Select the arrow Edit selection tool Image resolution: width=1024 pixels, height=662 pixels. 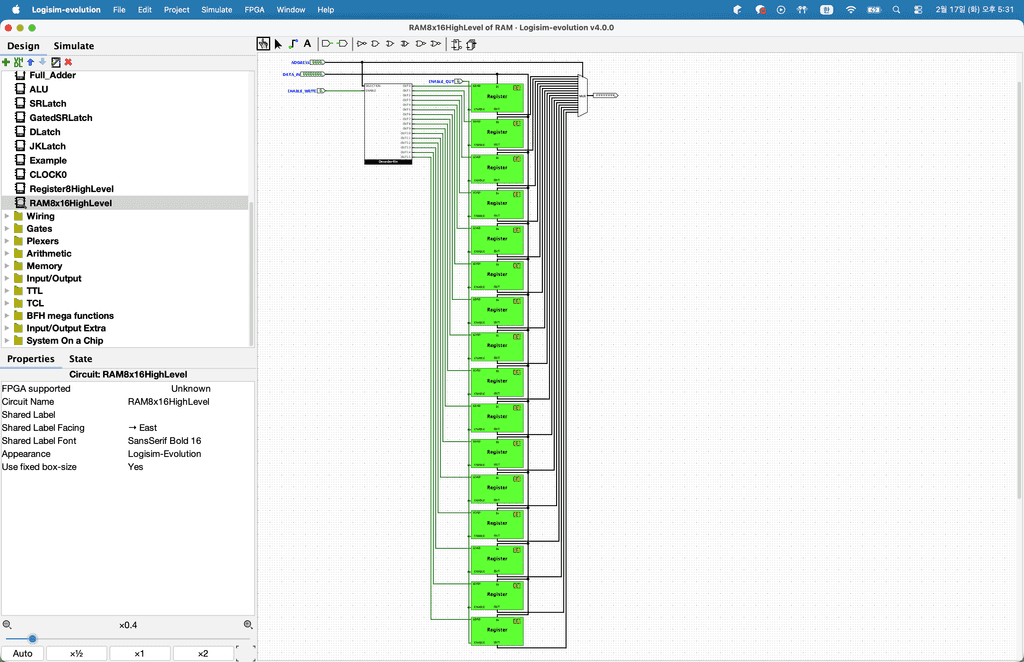pos(278,44)
